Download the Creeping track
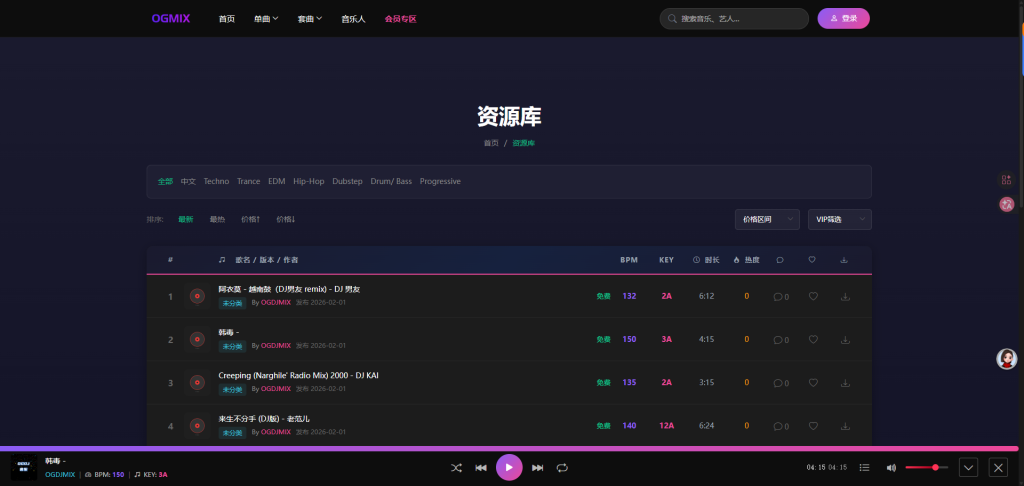Viewport: 1024px width, 486px height. [x=845, y=383]
